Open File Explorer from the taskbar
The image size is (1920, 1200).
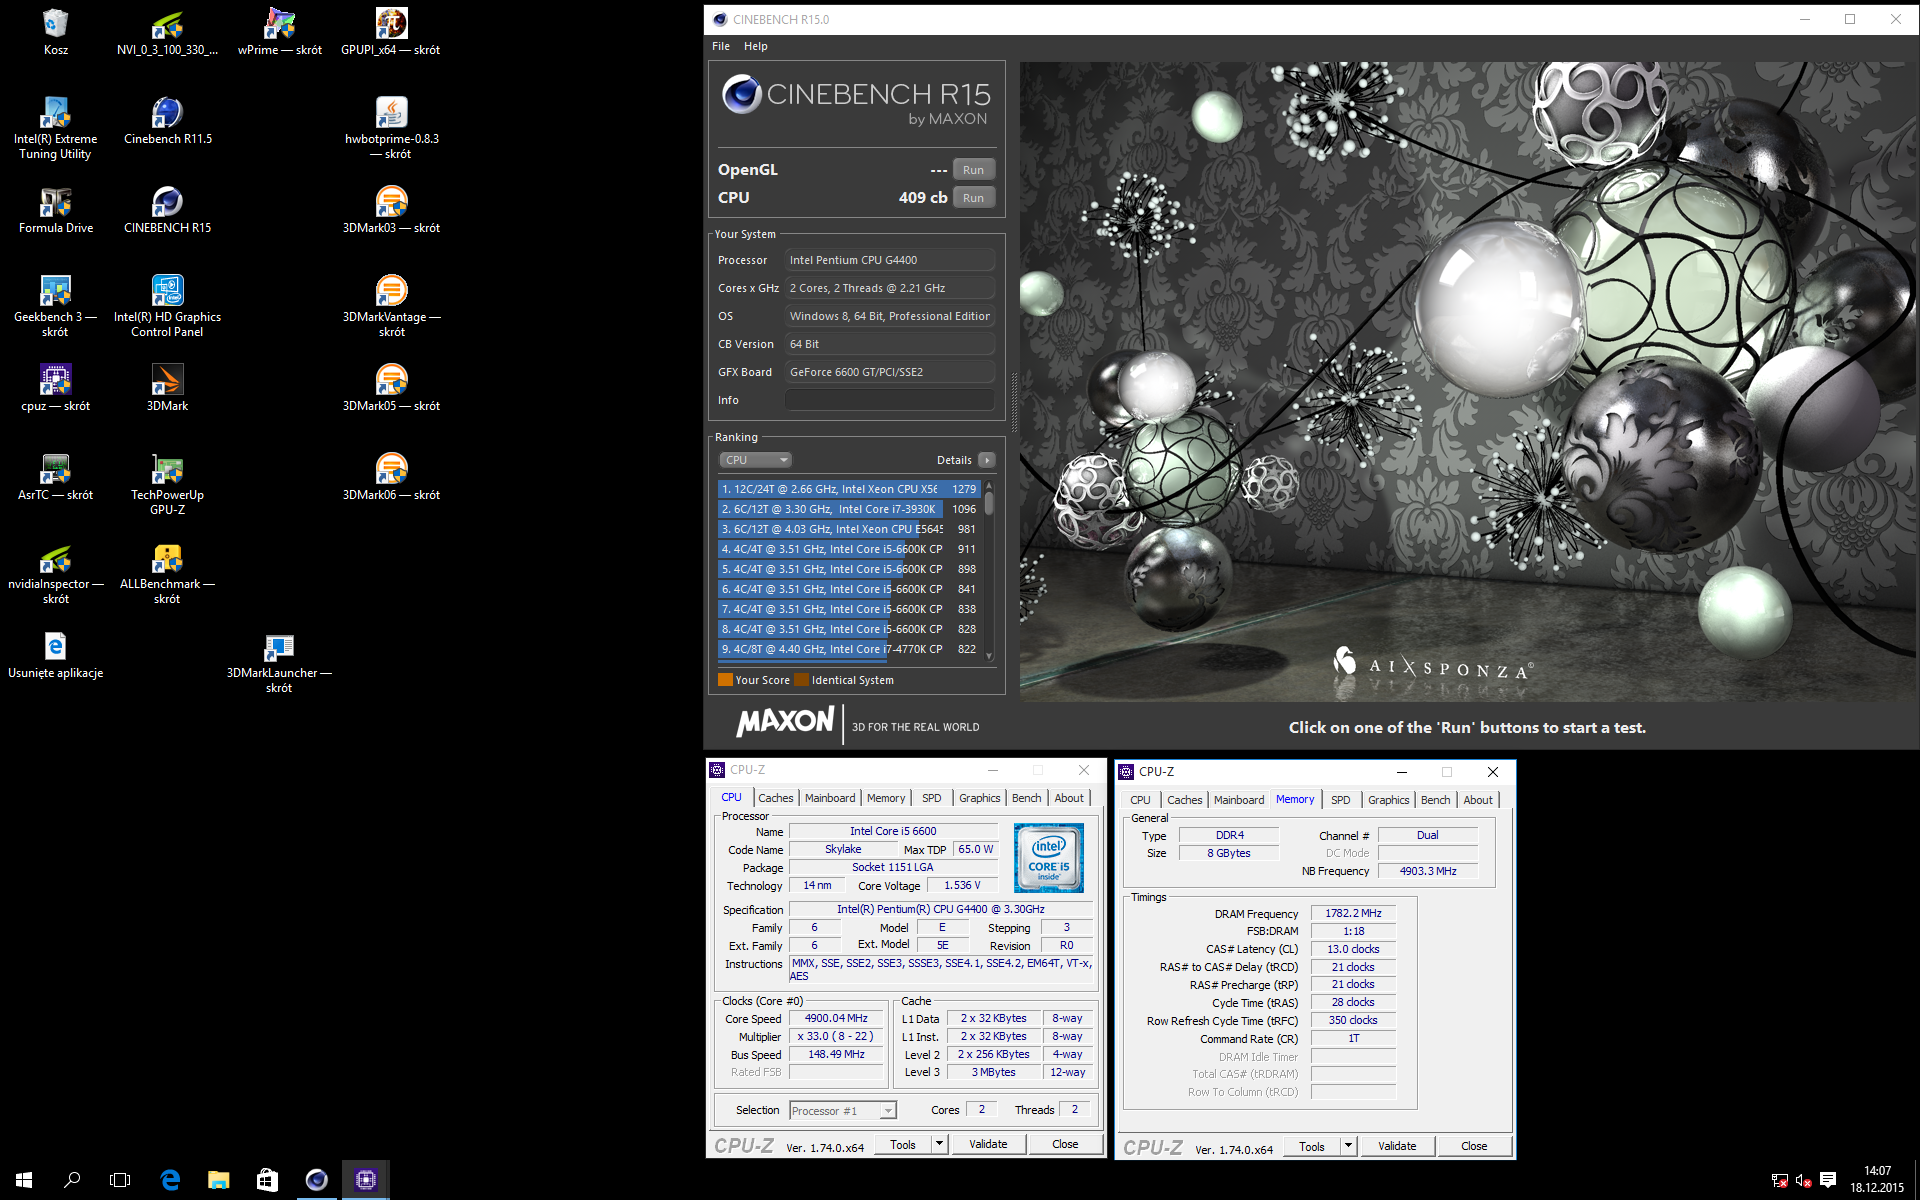tap(218, 1180)
